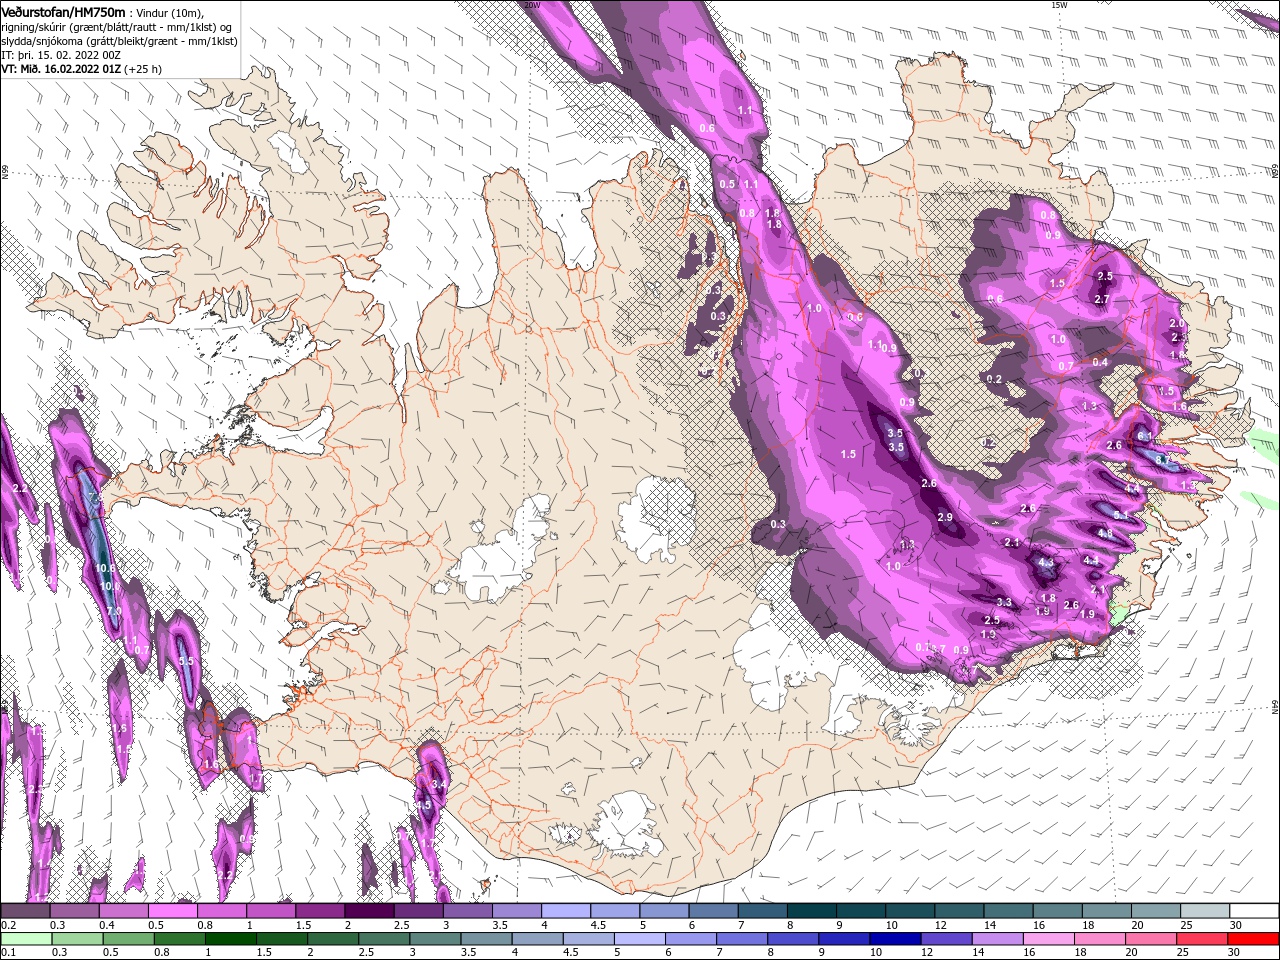Pick the white 30 swatch in top scale

(x=1255, y=911)
